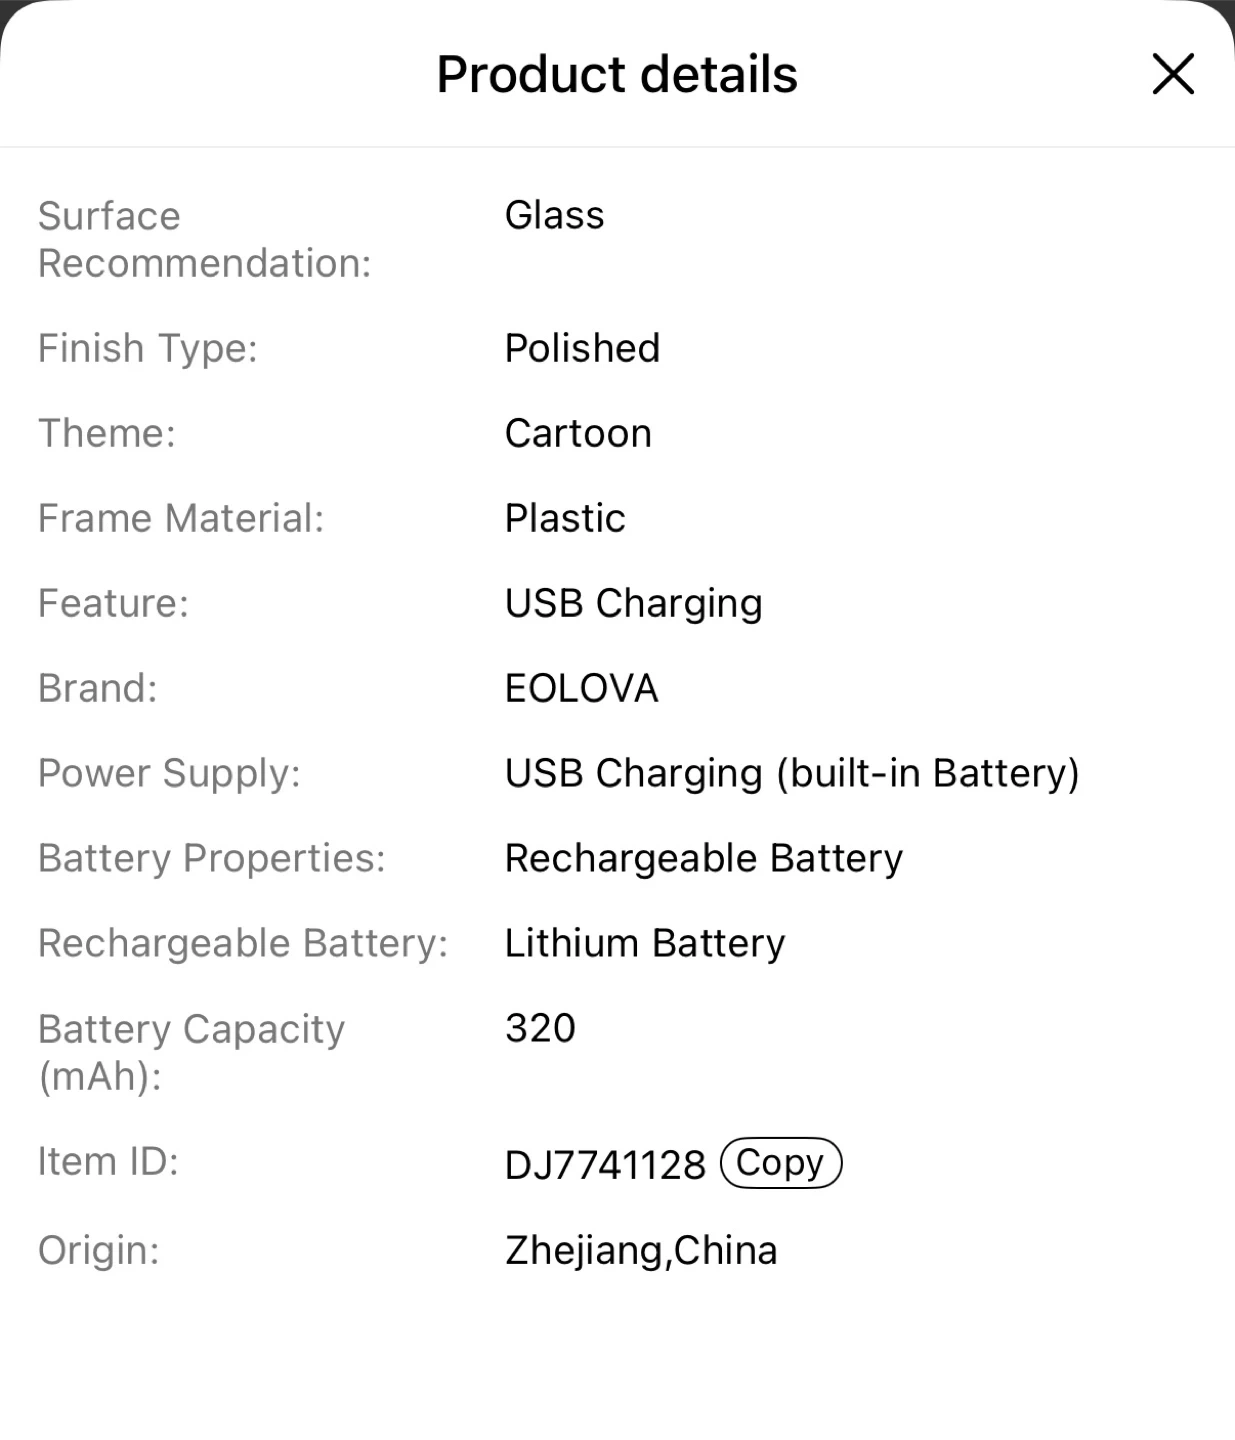The width and height of the screenshot is (1235, 1440).
Task: Tap the Zhejiang,China origin value
Action: pyautogui.click(x=641, y=1250)
